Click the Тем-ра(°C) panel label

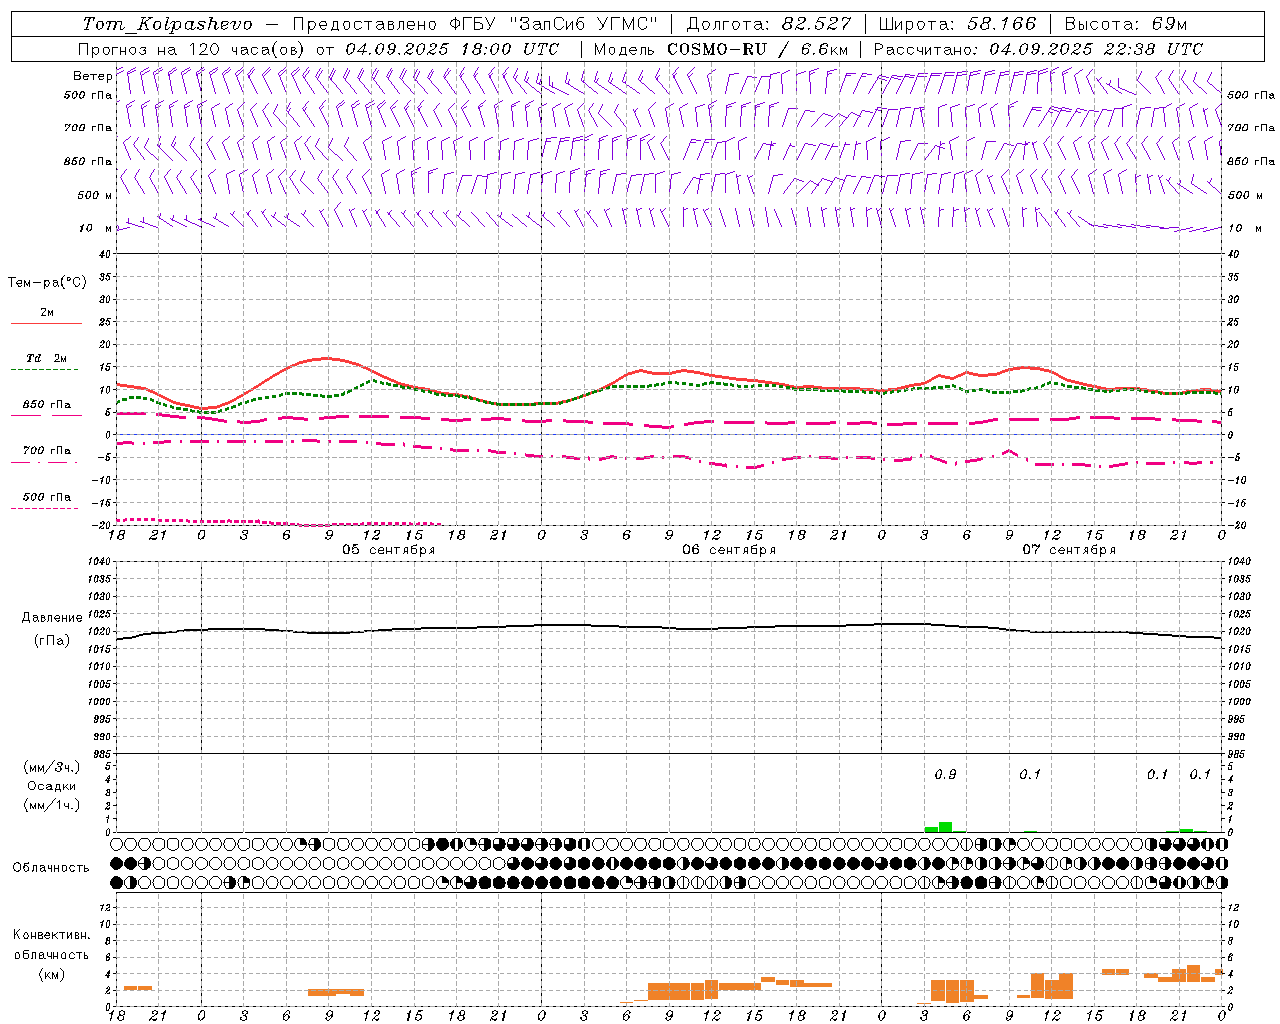point(47,283)
